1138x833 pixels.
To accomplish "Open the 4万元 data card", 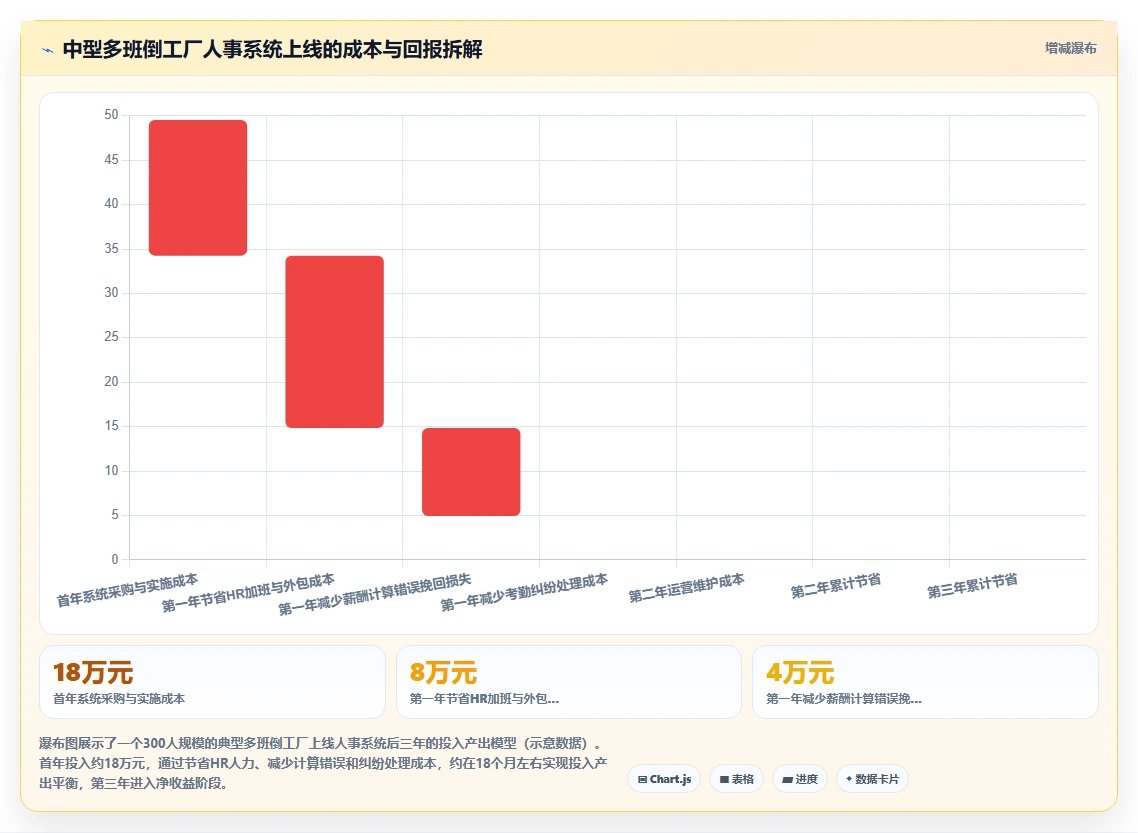I will coord(925,682).
